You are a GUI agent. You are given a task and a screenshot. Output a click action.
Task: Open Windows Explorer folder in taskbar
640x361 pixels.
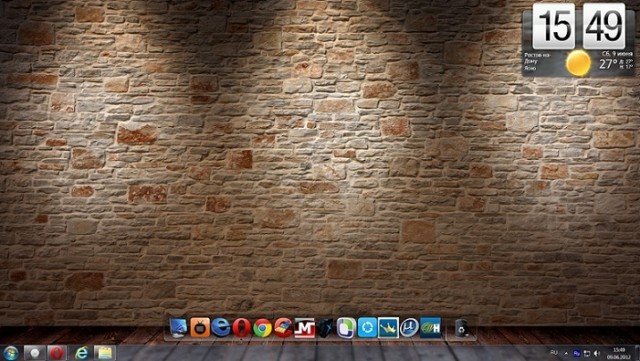point(104,353)
